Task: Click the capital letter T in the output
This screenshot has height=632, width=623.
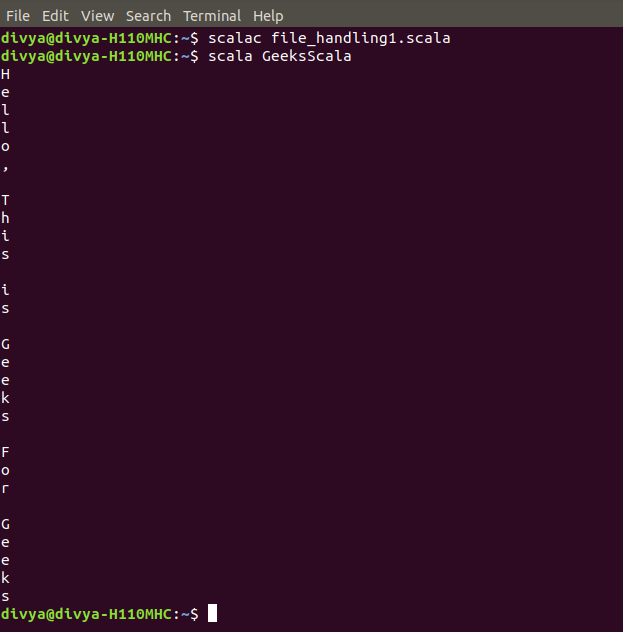Action: 5,200
